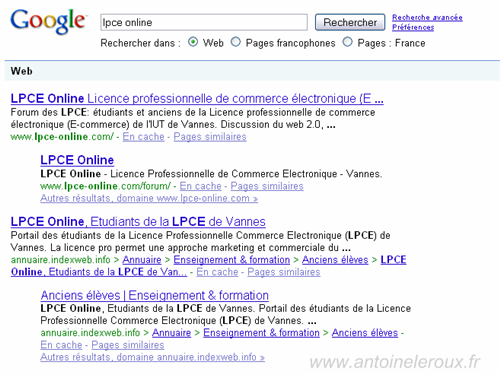Image resolution: width=500 pixels, height=374 pixels.
Task: Click the Rechercher button
Action: point(350,22)
